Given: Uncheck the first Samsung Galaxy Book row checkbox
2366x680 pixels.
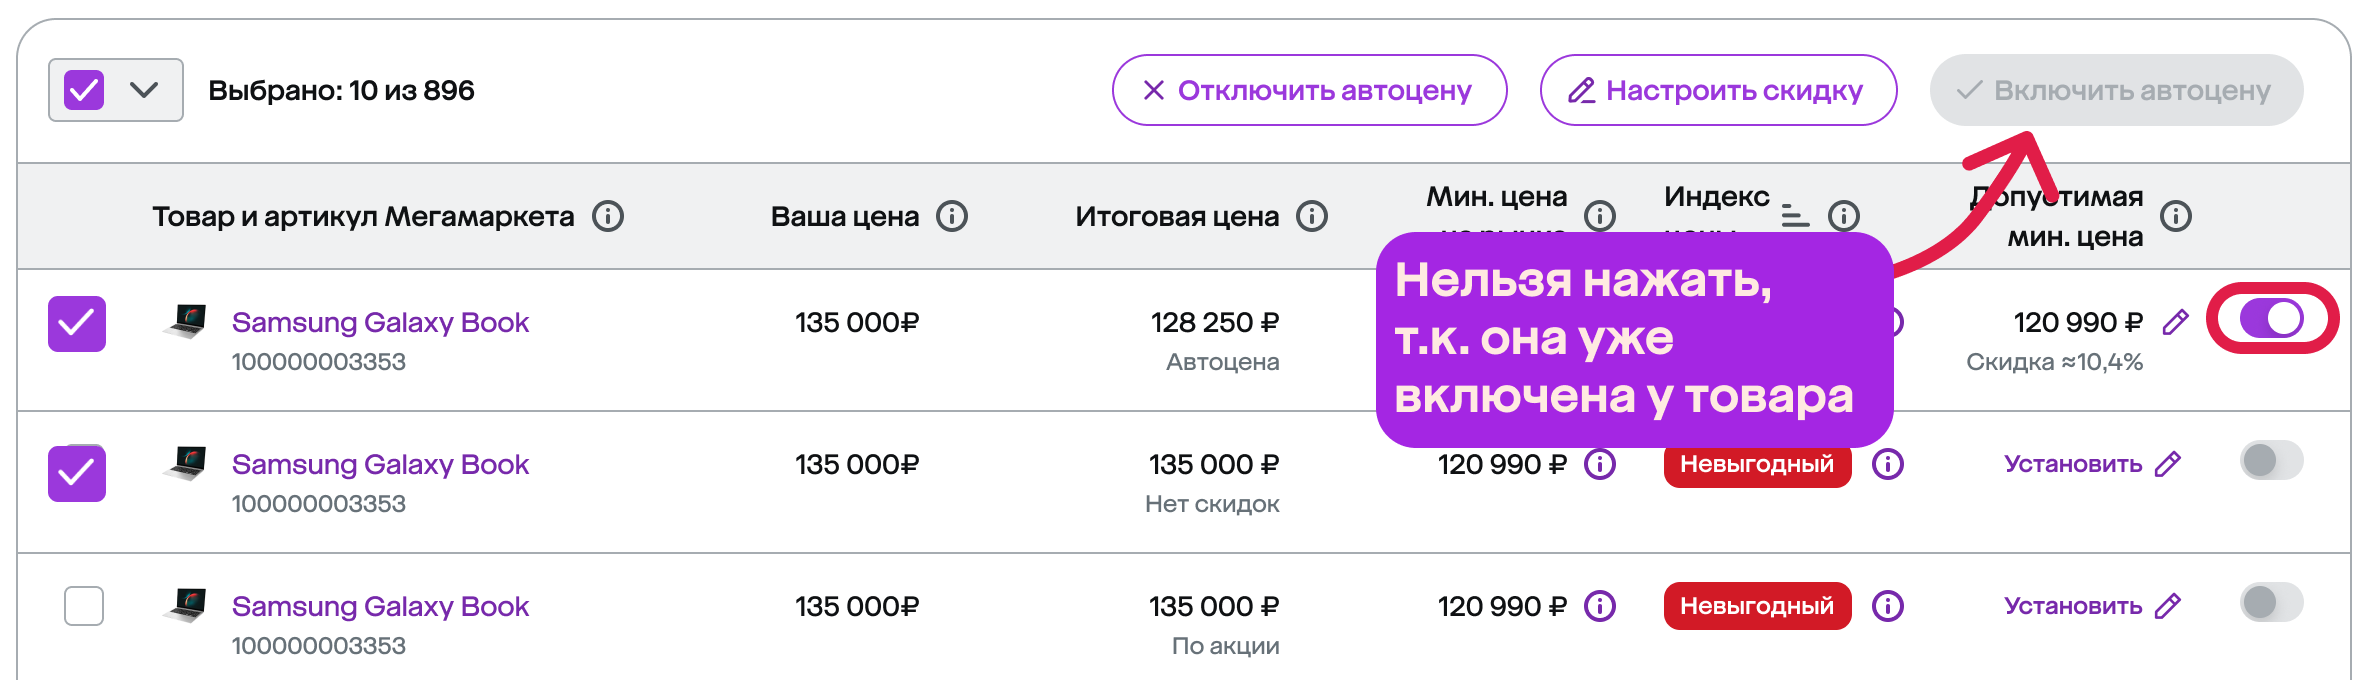Looking at the screenshot, I should click(77, 324).
